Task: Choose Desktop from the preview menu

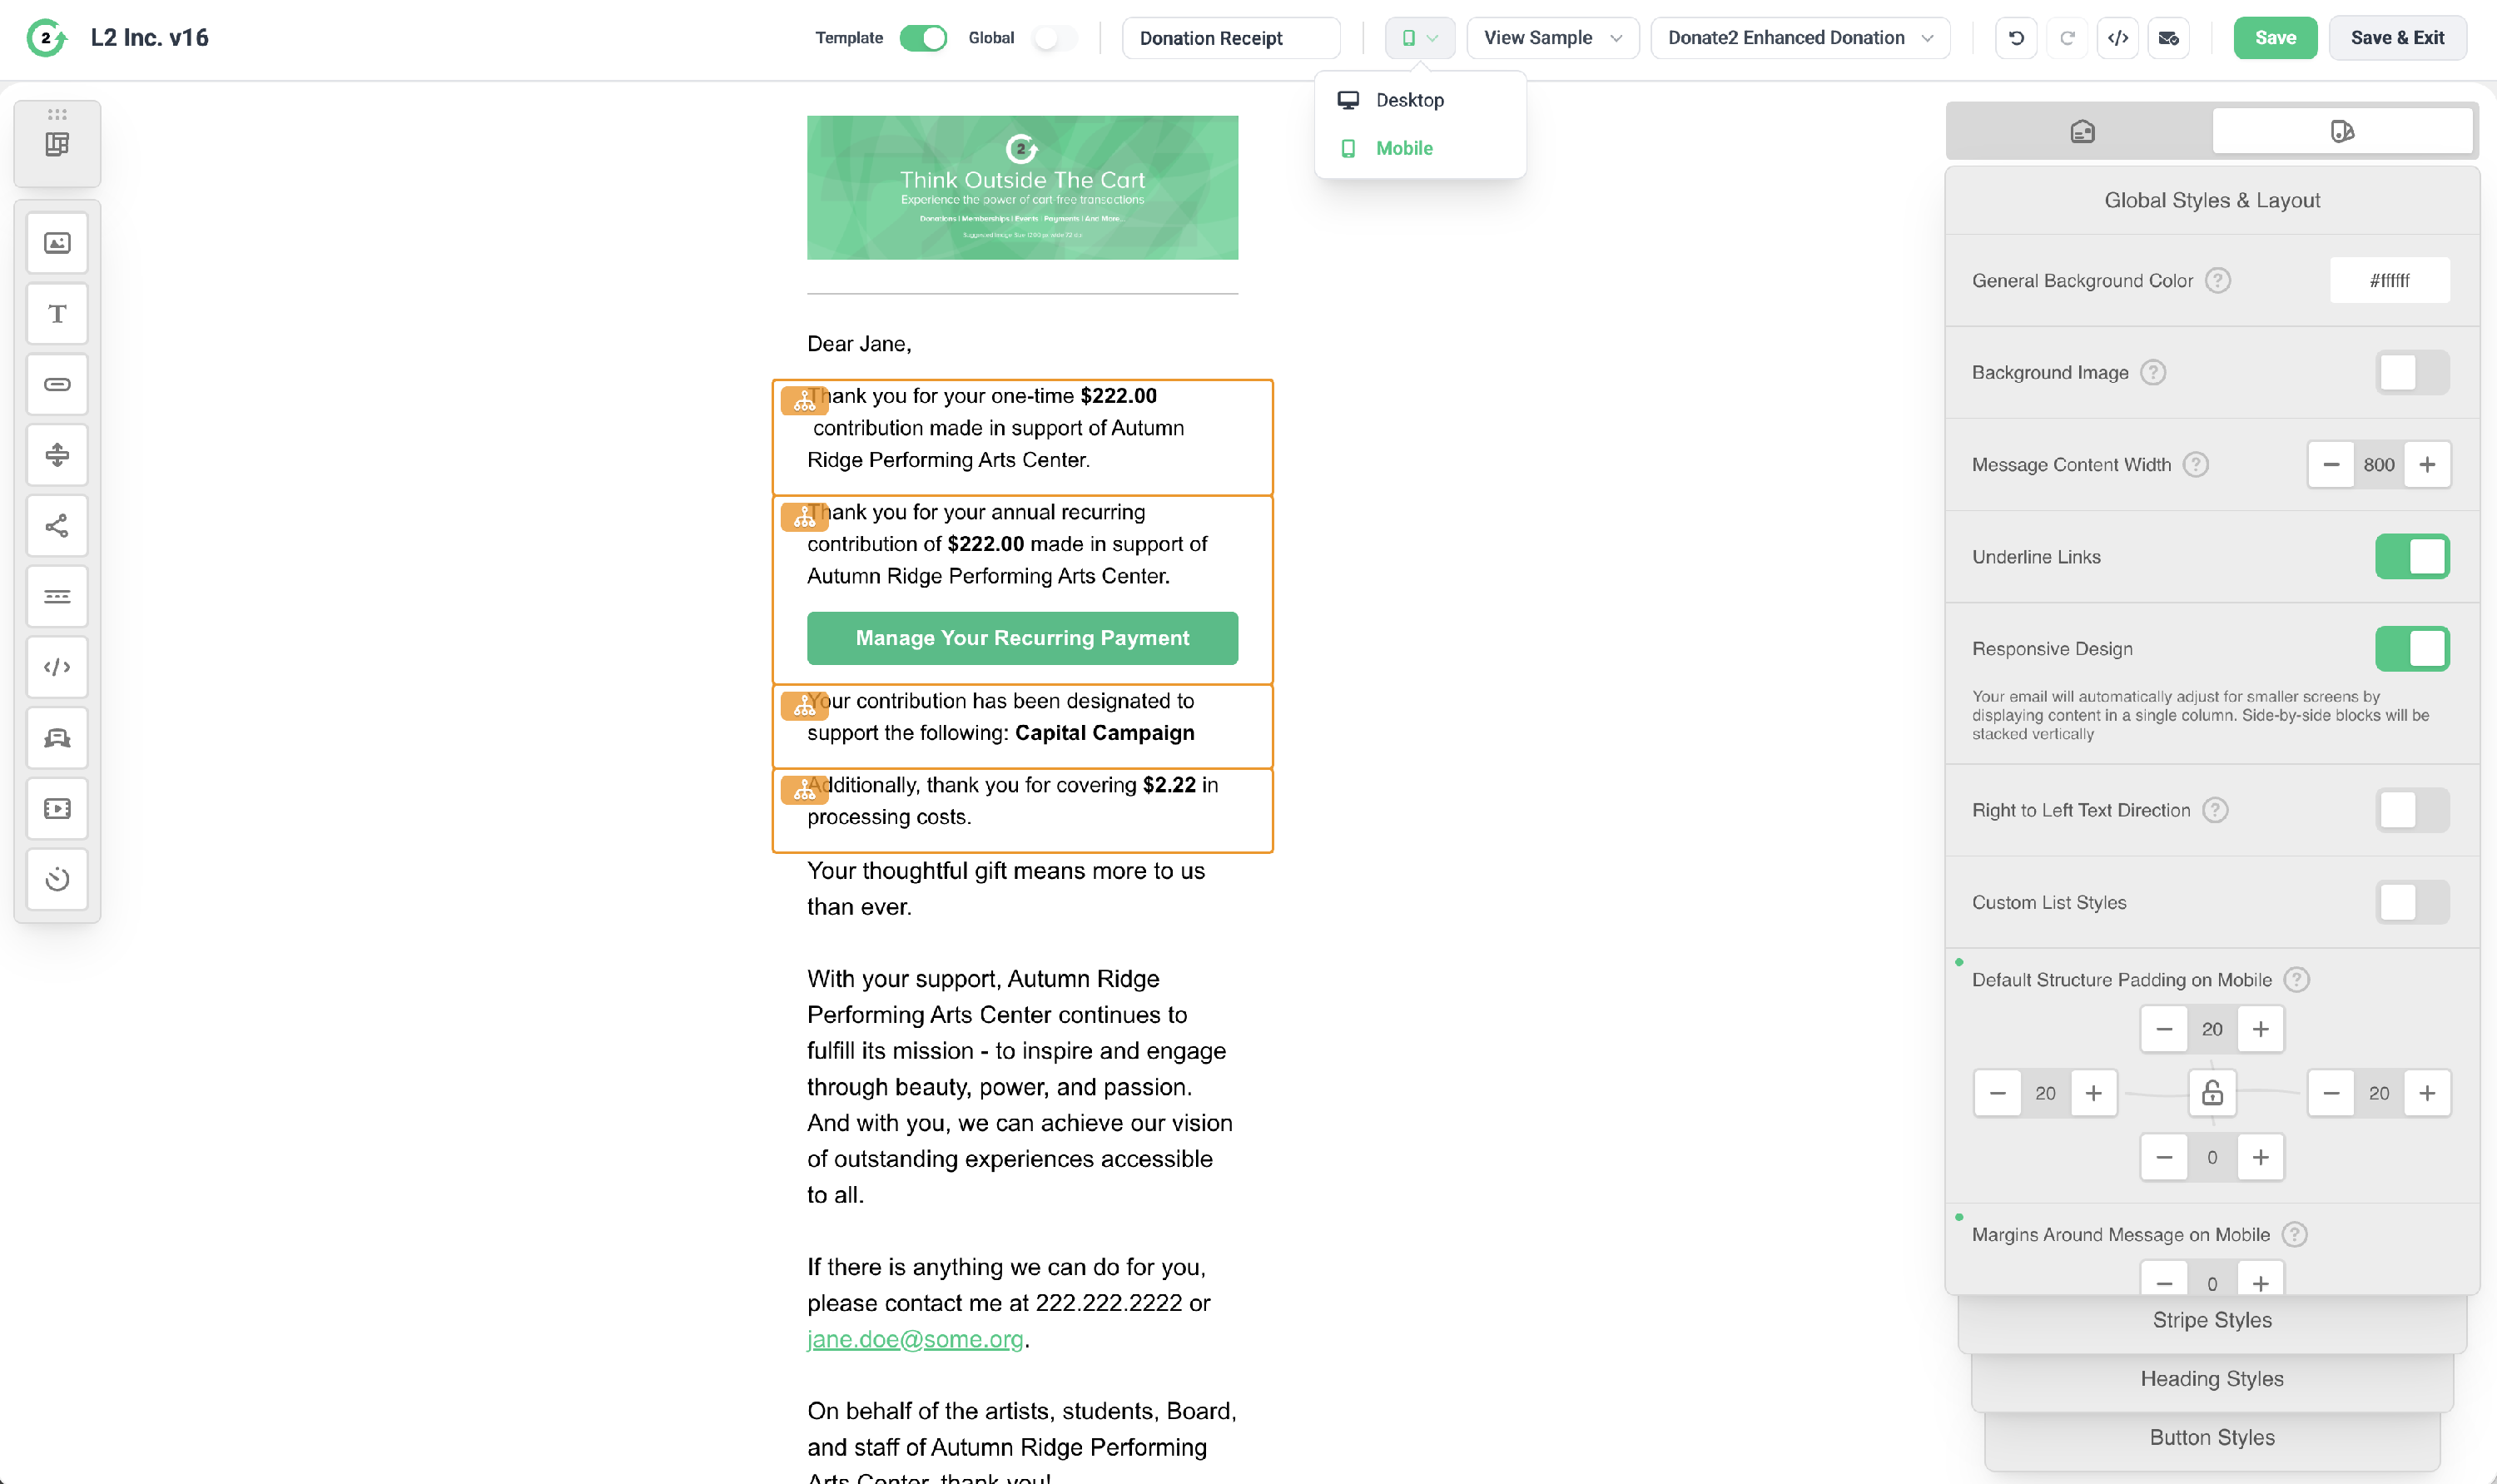Action: [1409, 100]
